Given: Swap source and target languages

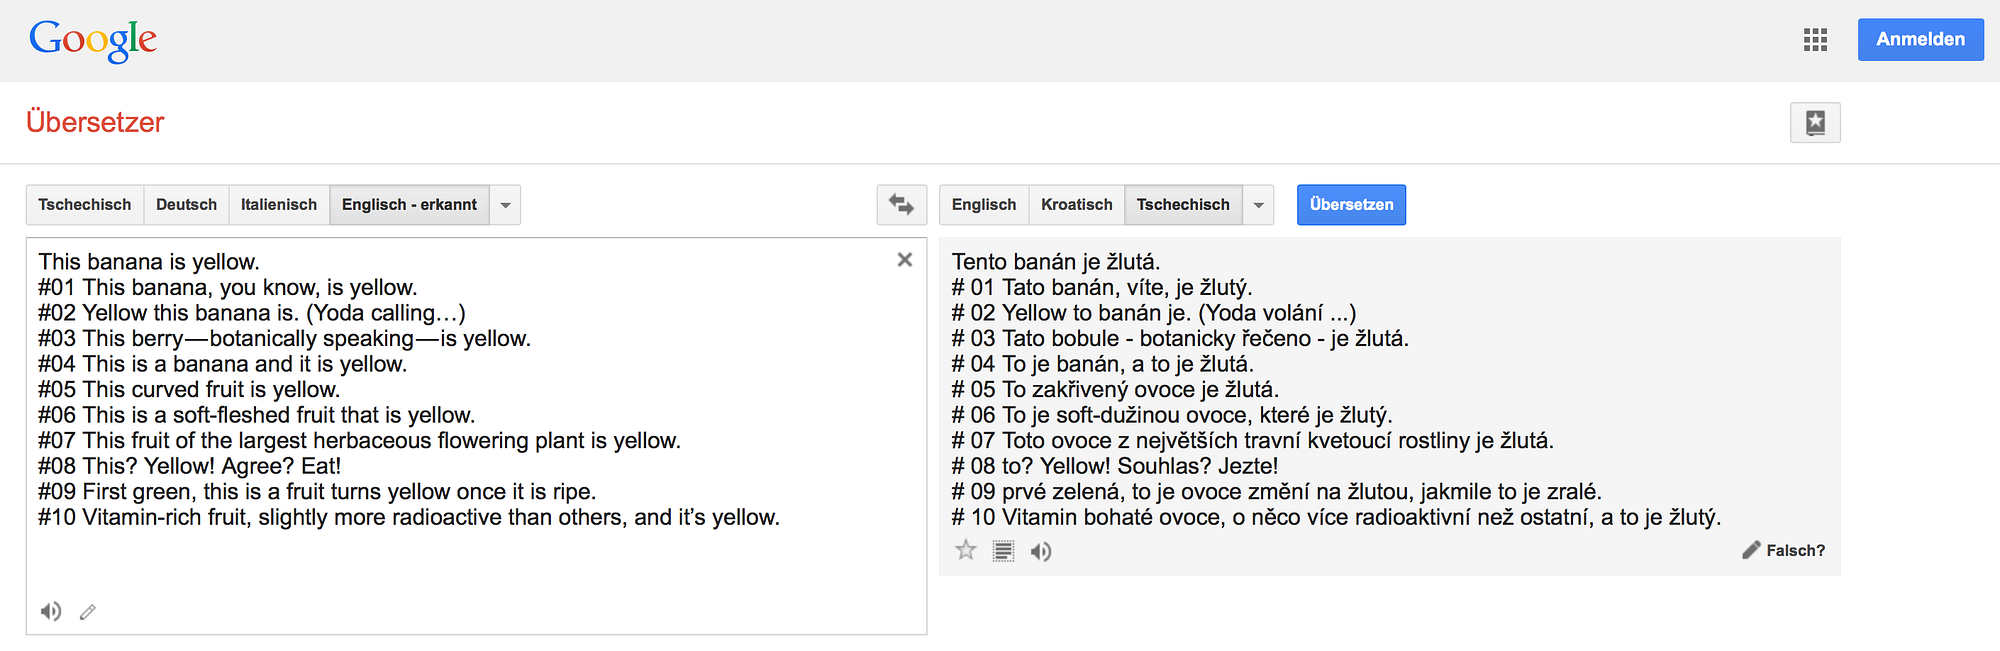Looking at the screenshot, I should click(902, 205).
